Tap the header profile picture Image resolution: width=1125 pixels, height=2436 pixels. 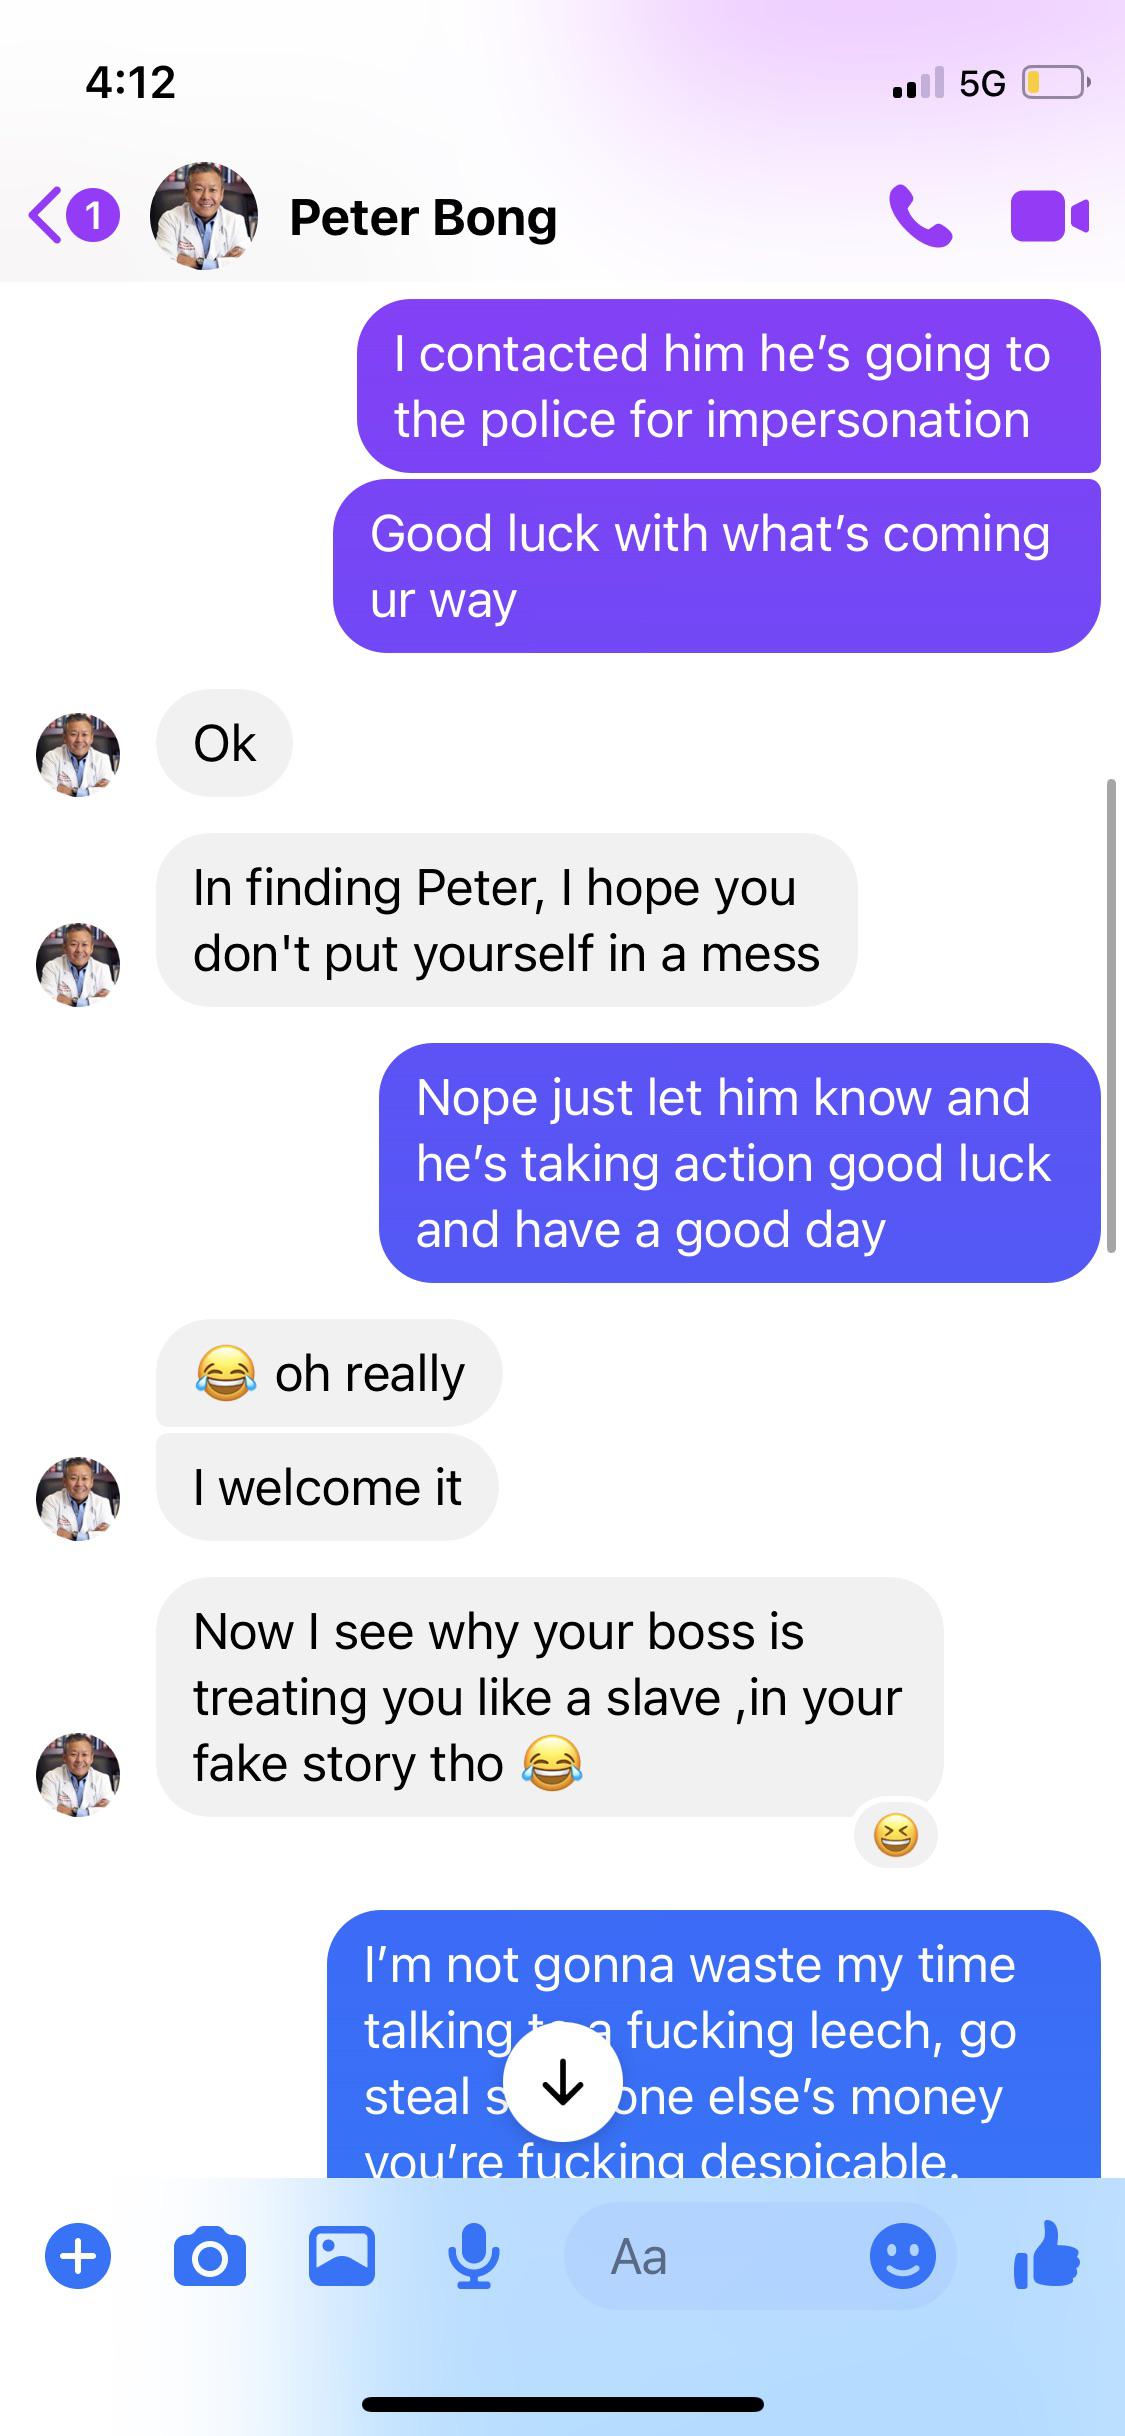coord(204,216)
